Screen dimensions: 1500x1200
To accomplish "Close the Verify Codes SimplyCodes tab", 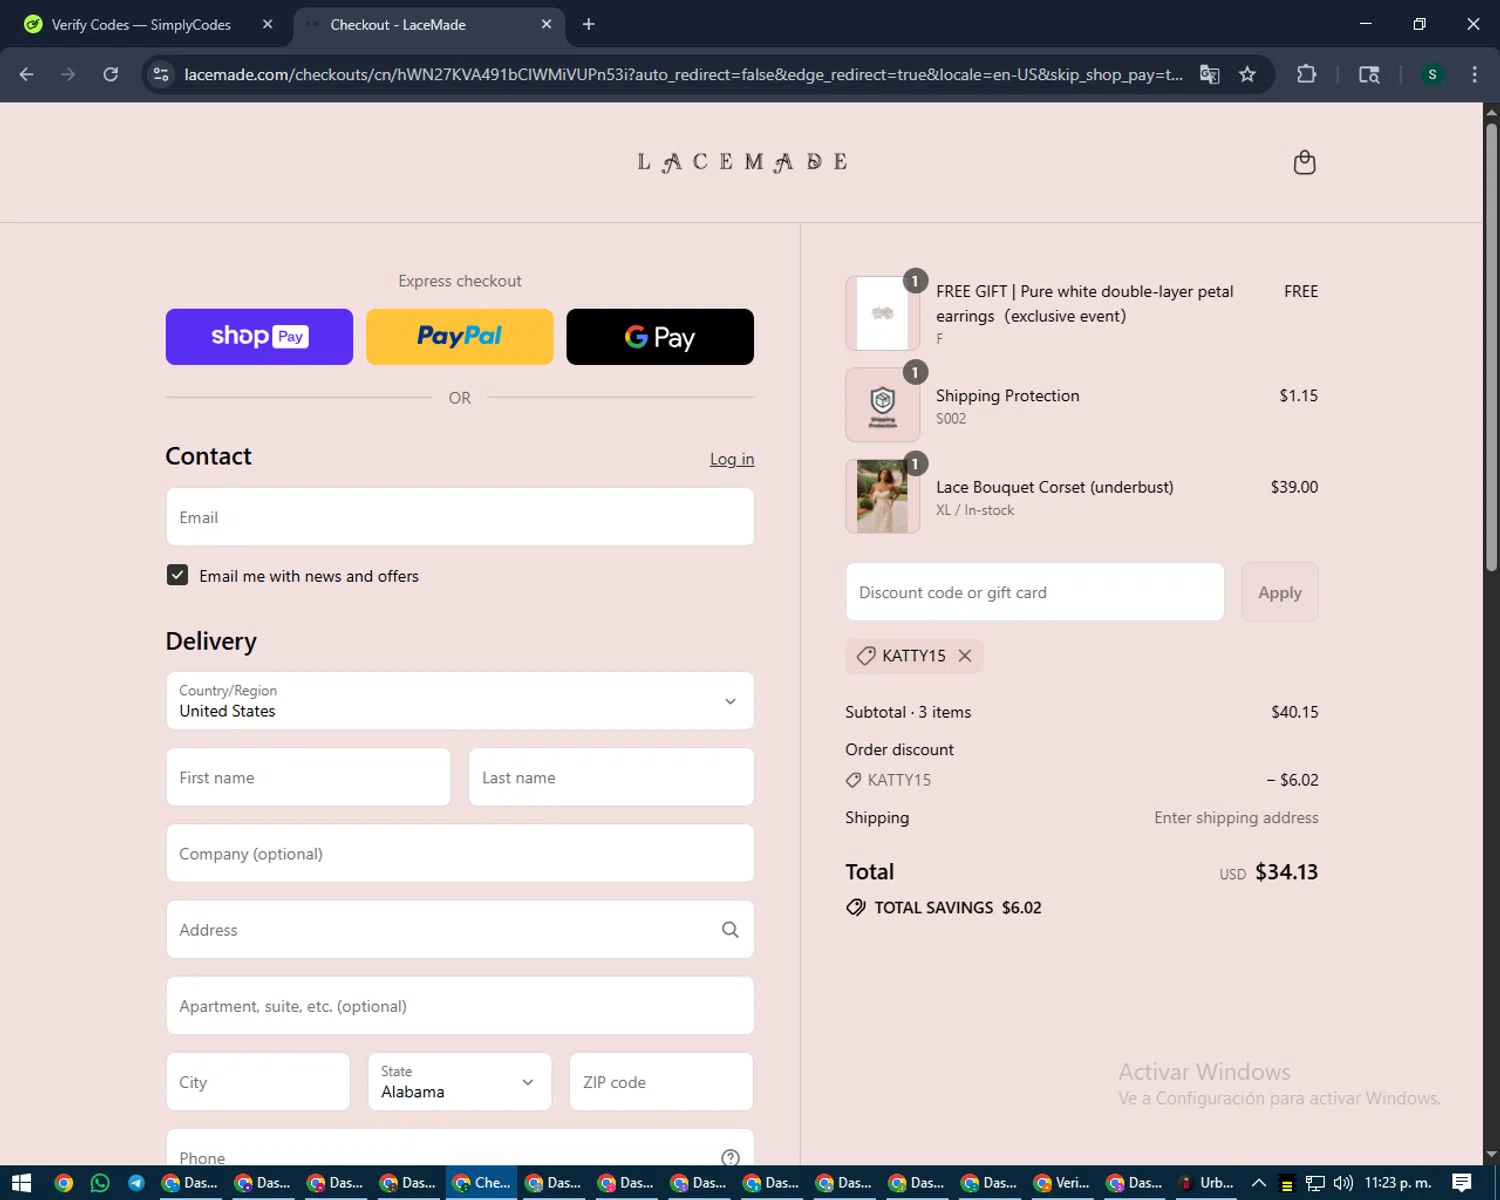I will (267, 24).
